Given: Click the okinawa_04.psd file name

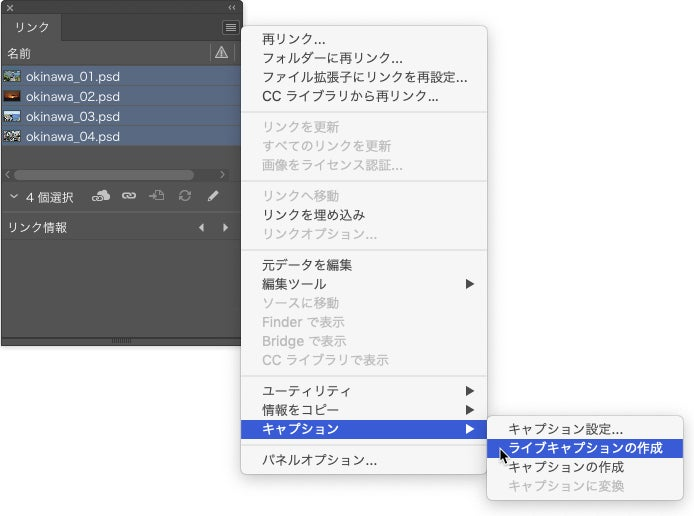Looking at the screenshot, I should point(73,136).
